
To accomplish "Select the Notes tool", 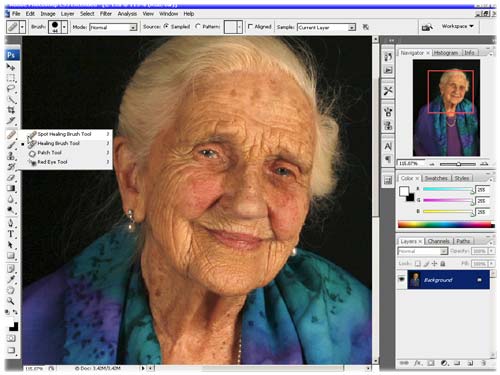I will [11, 268].
